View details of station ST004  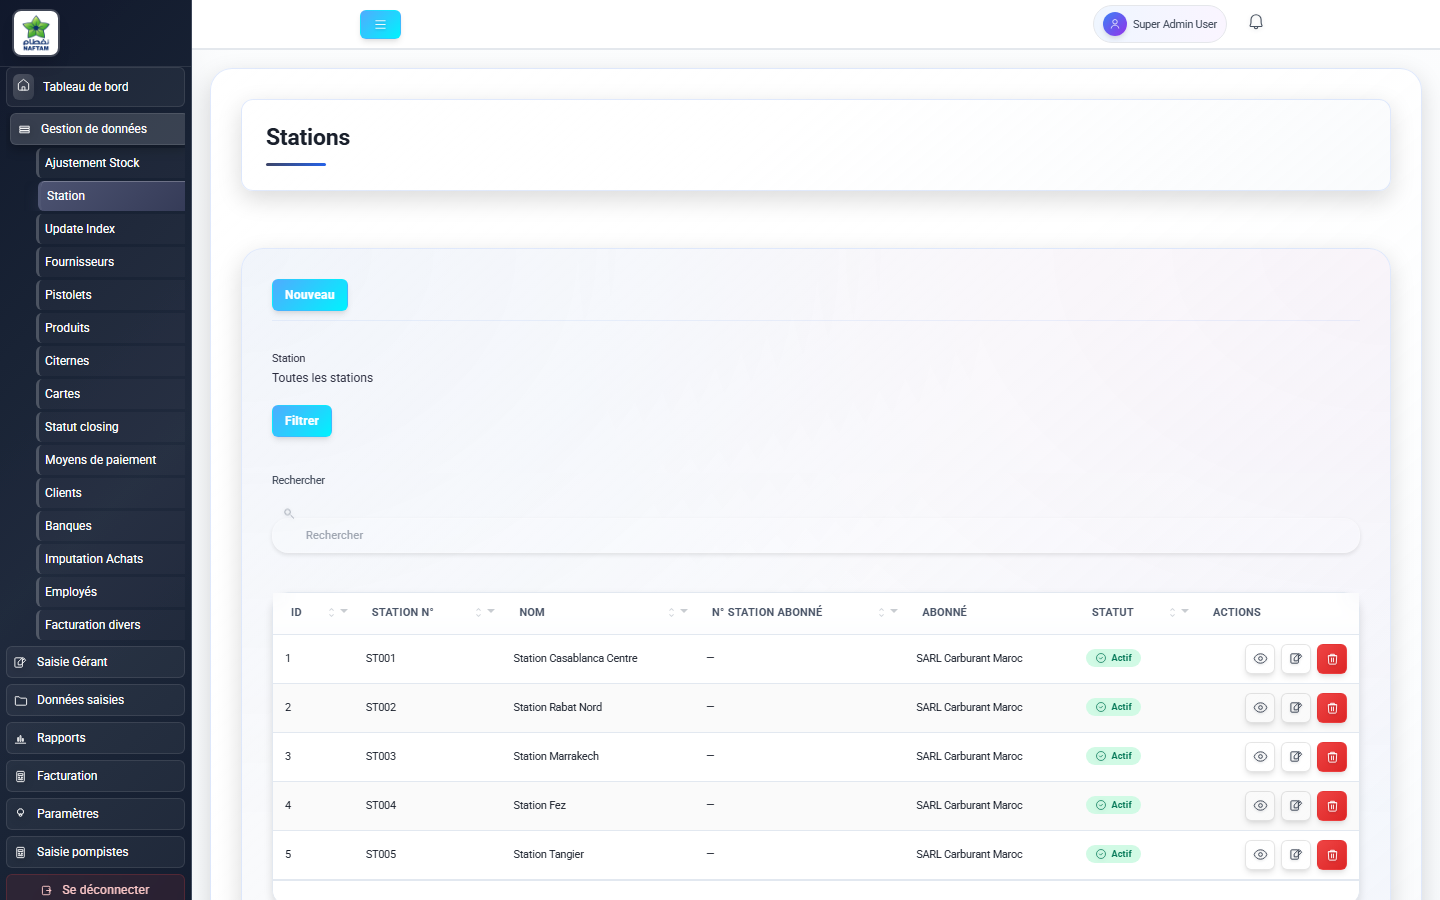[x=1260, y=806]
